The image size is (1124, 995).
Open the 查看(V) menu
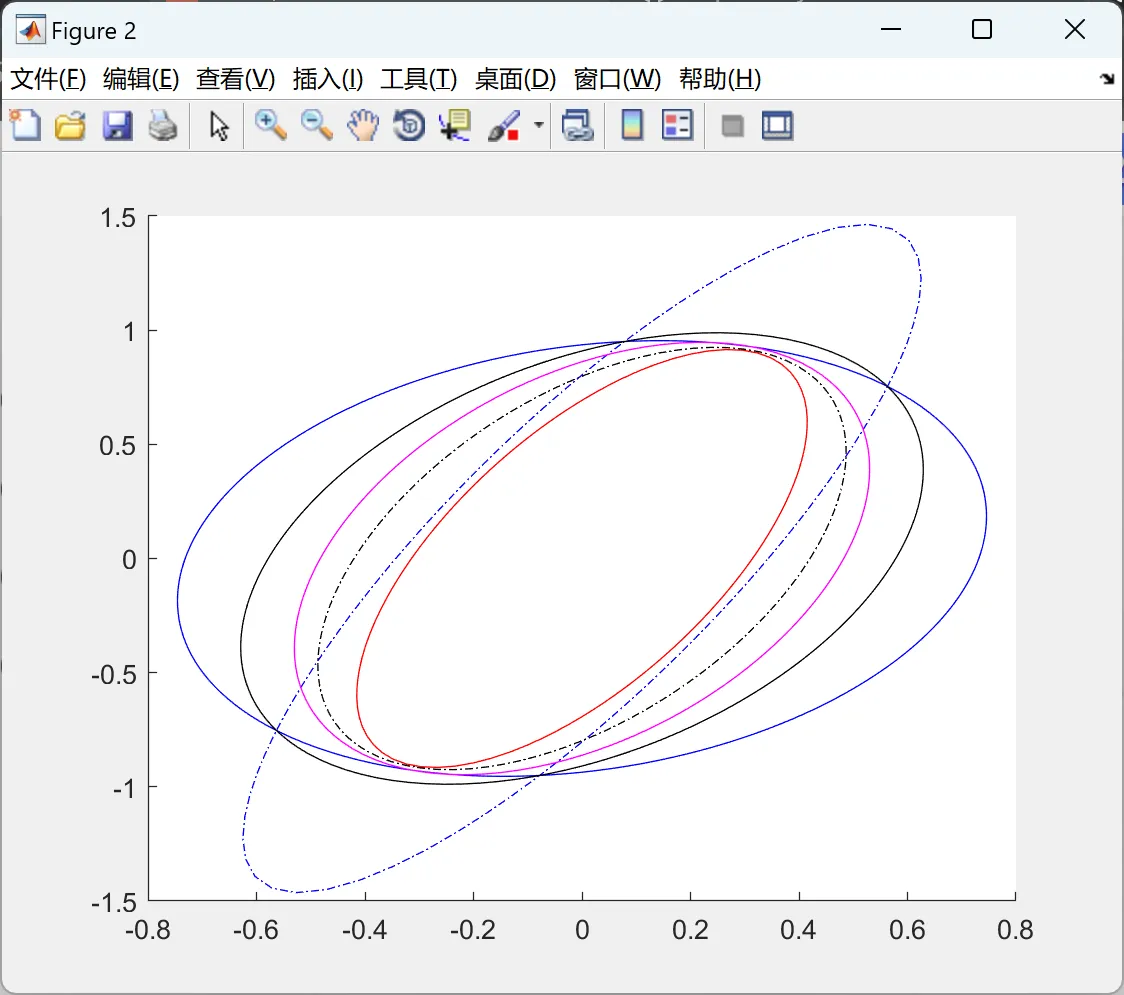click(x=235, y=79)
